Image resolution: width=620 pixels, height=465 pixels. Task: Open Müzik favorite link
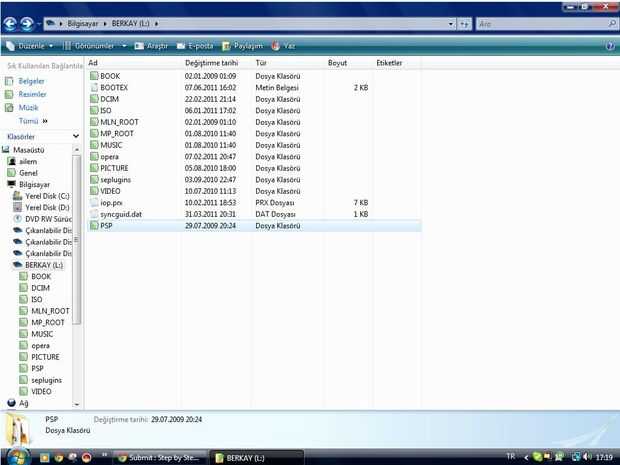(28, 108)
